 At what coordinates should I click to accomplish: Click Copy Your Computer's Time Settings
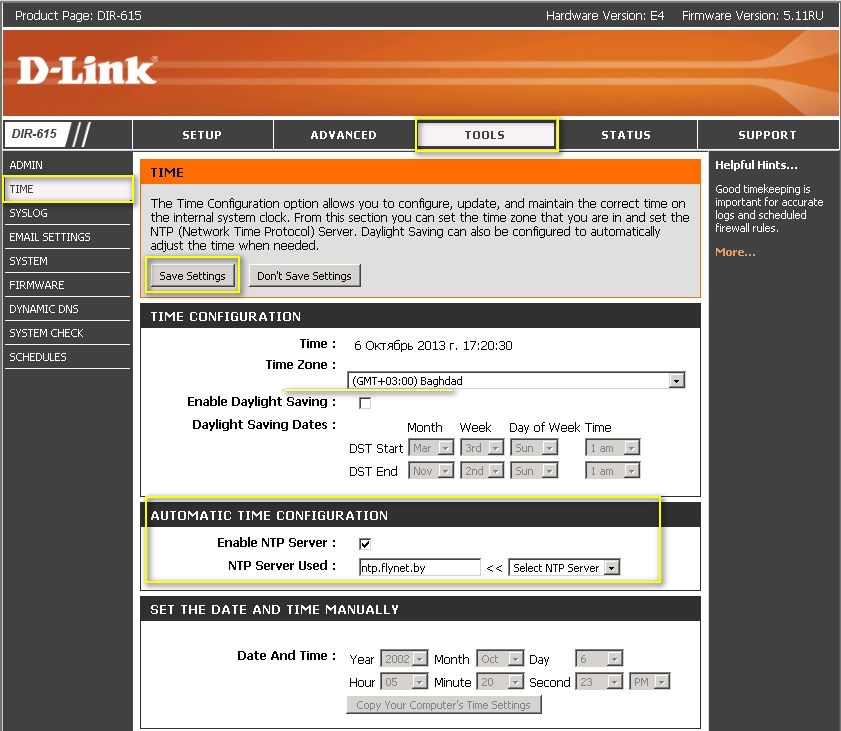[444, 705]
